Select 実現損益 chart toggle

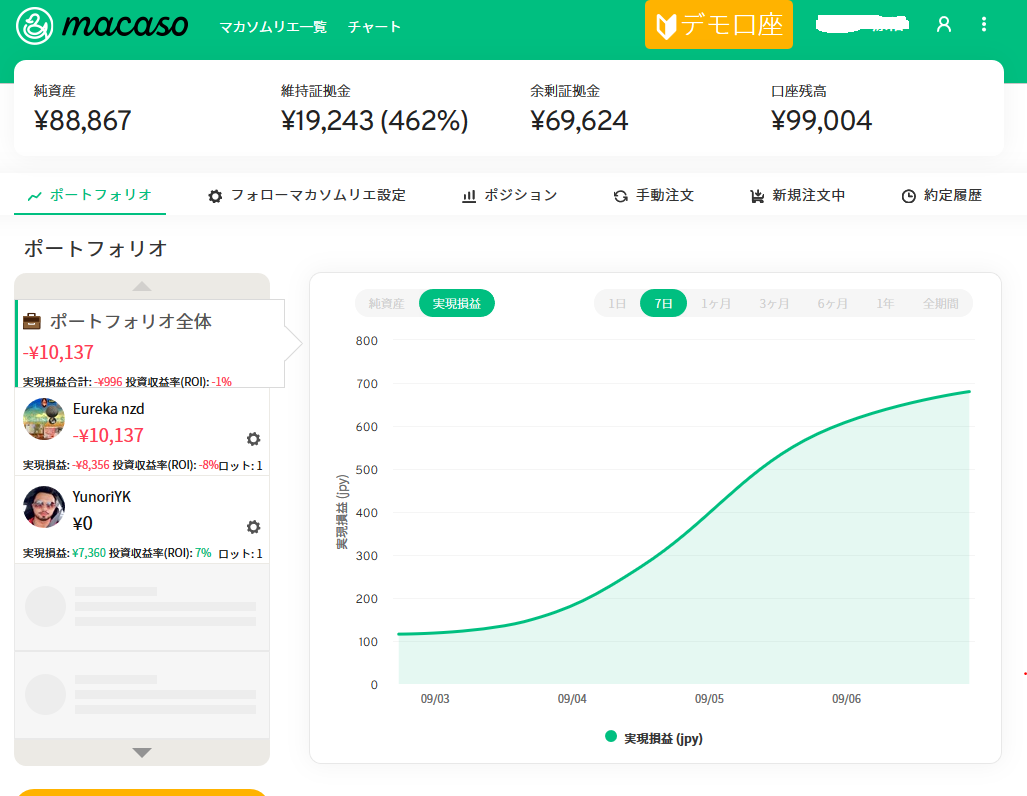click(x=456, y=303)
